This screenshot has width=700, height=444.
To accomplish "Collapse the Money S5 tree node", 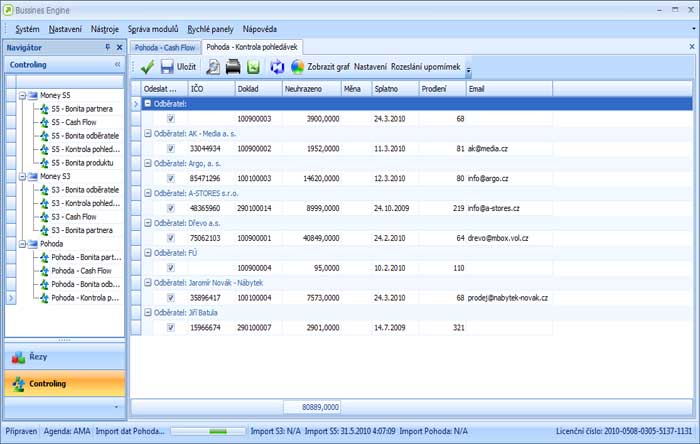I will [x=23, y=95].
